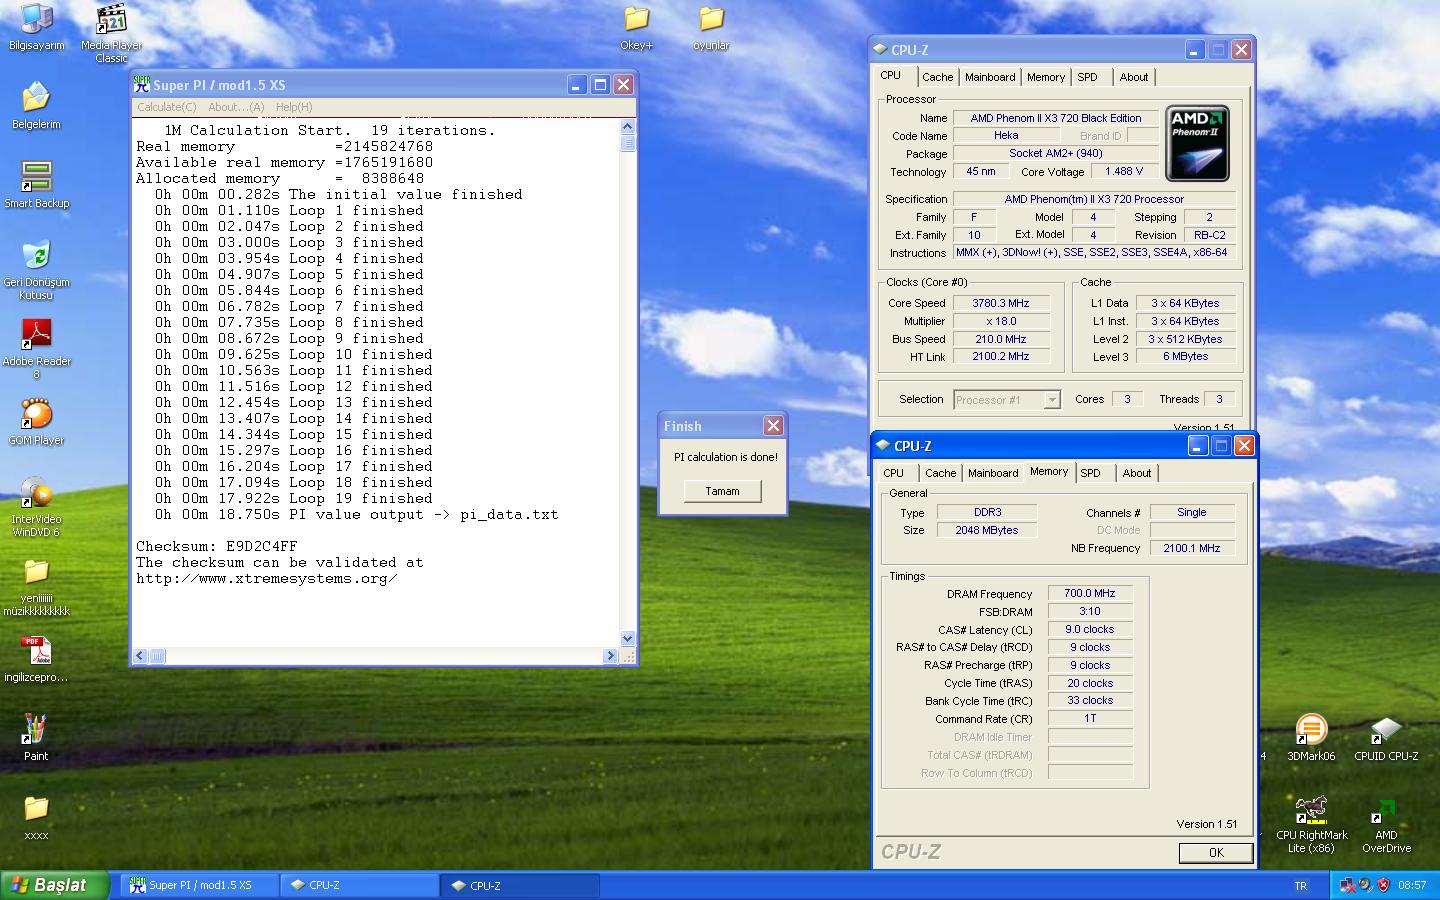
Task: Open InterVideo WinDVD 6 icon
Action: click(36, 507)
